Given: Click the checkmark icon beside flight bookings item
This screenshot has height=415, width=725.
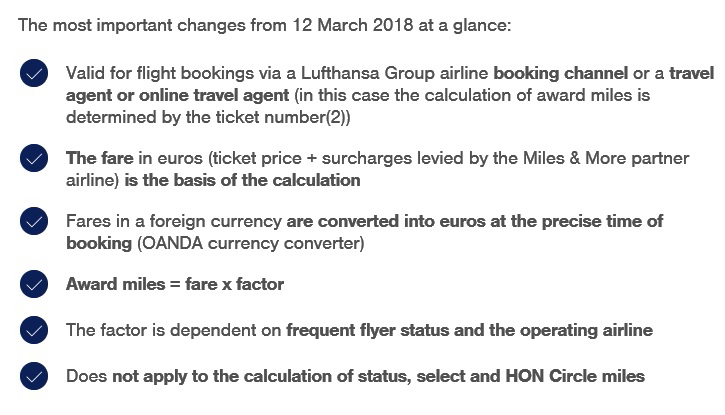Looking at the screenshot, I should click(x=34, y=73).
